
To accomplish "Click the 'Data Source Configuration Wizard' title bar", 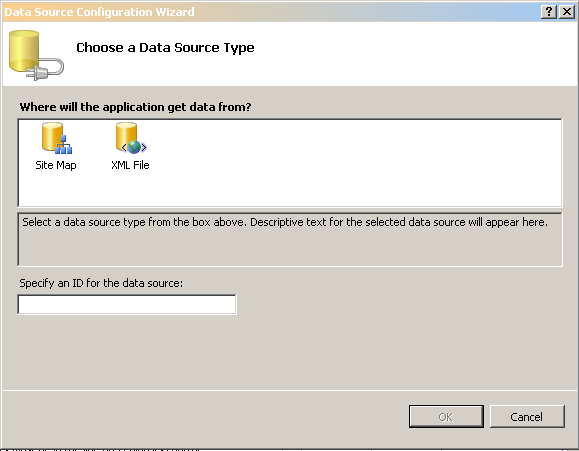I will [99, 12].
